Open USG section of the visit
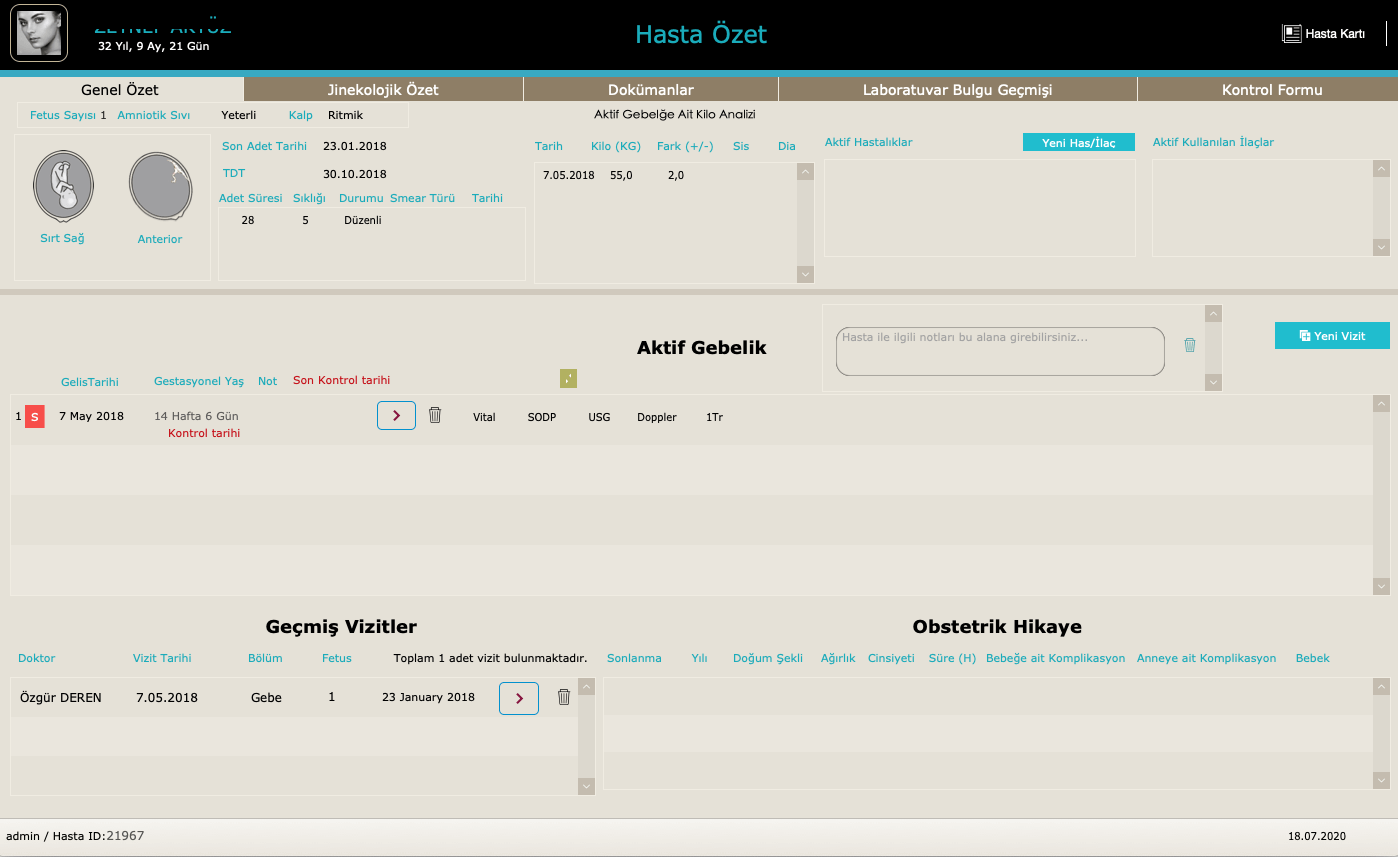The image size is (1398, 857). click(599, 417)
